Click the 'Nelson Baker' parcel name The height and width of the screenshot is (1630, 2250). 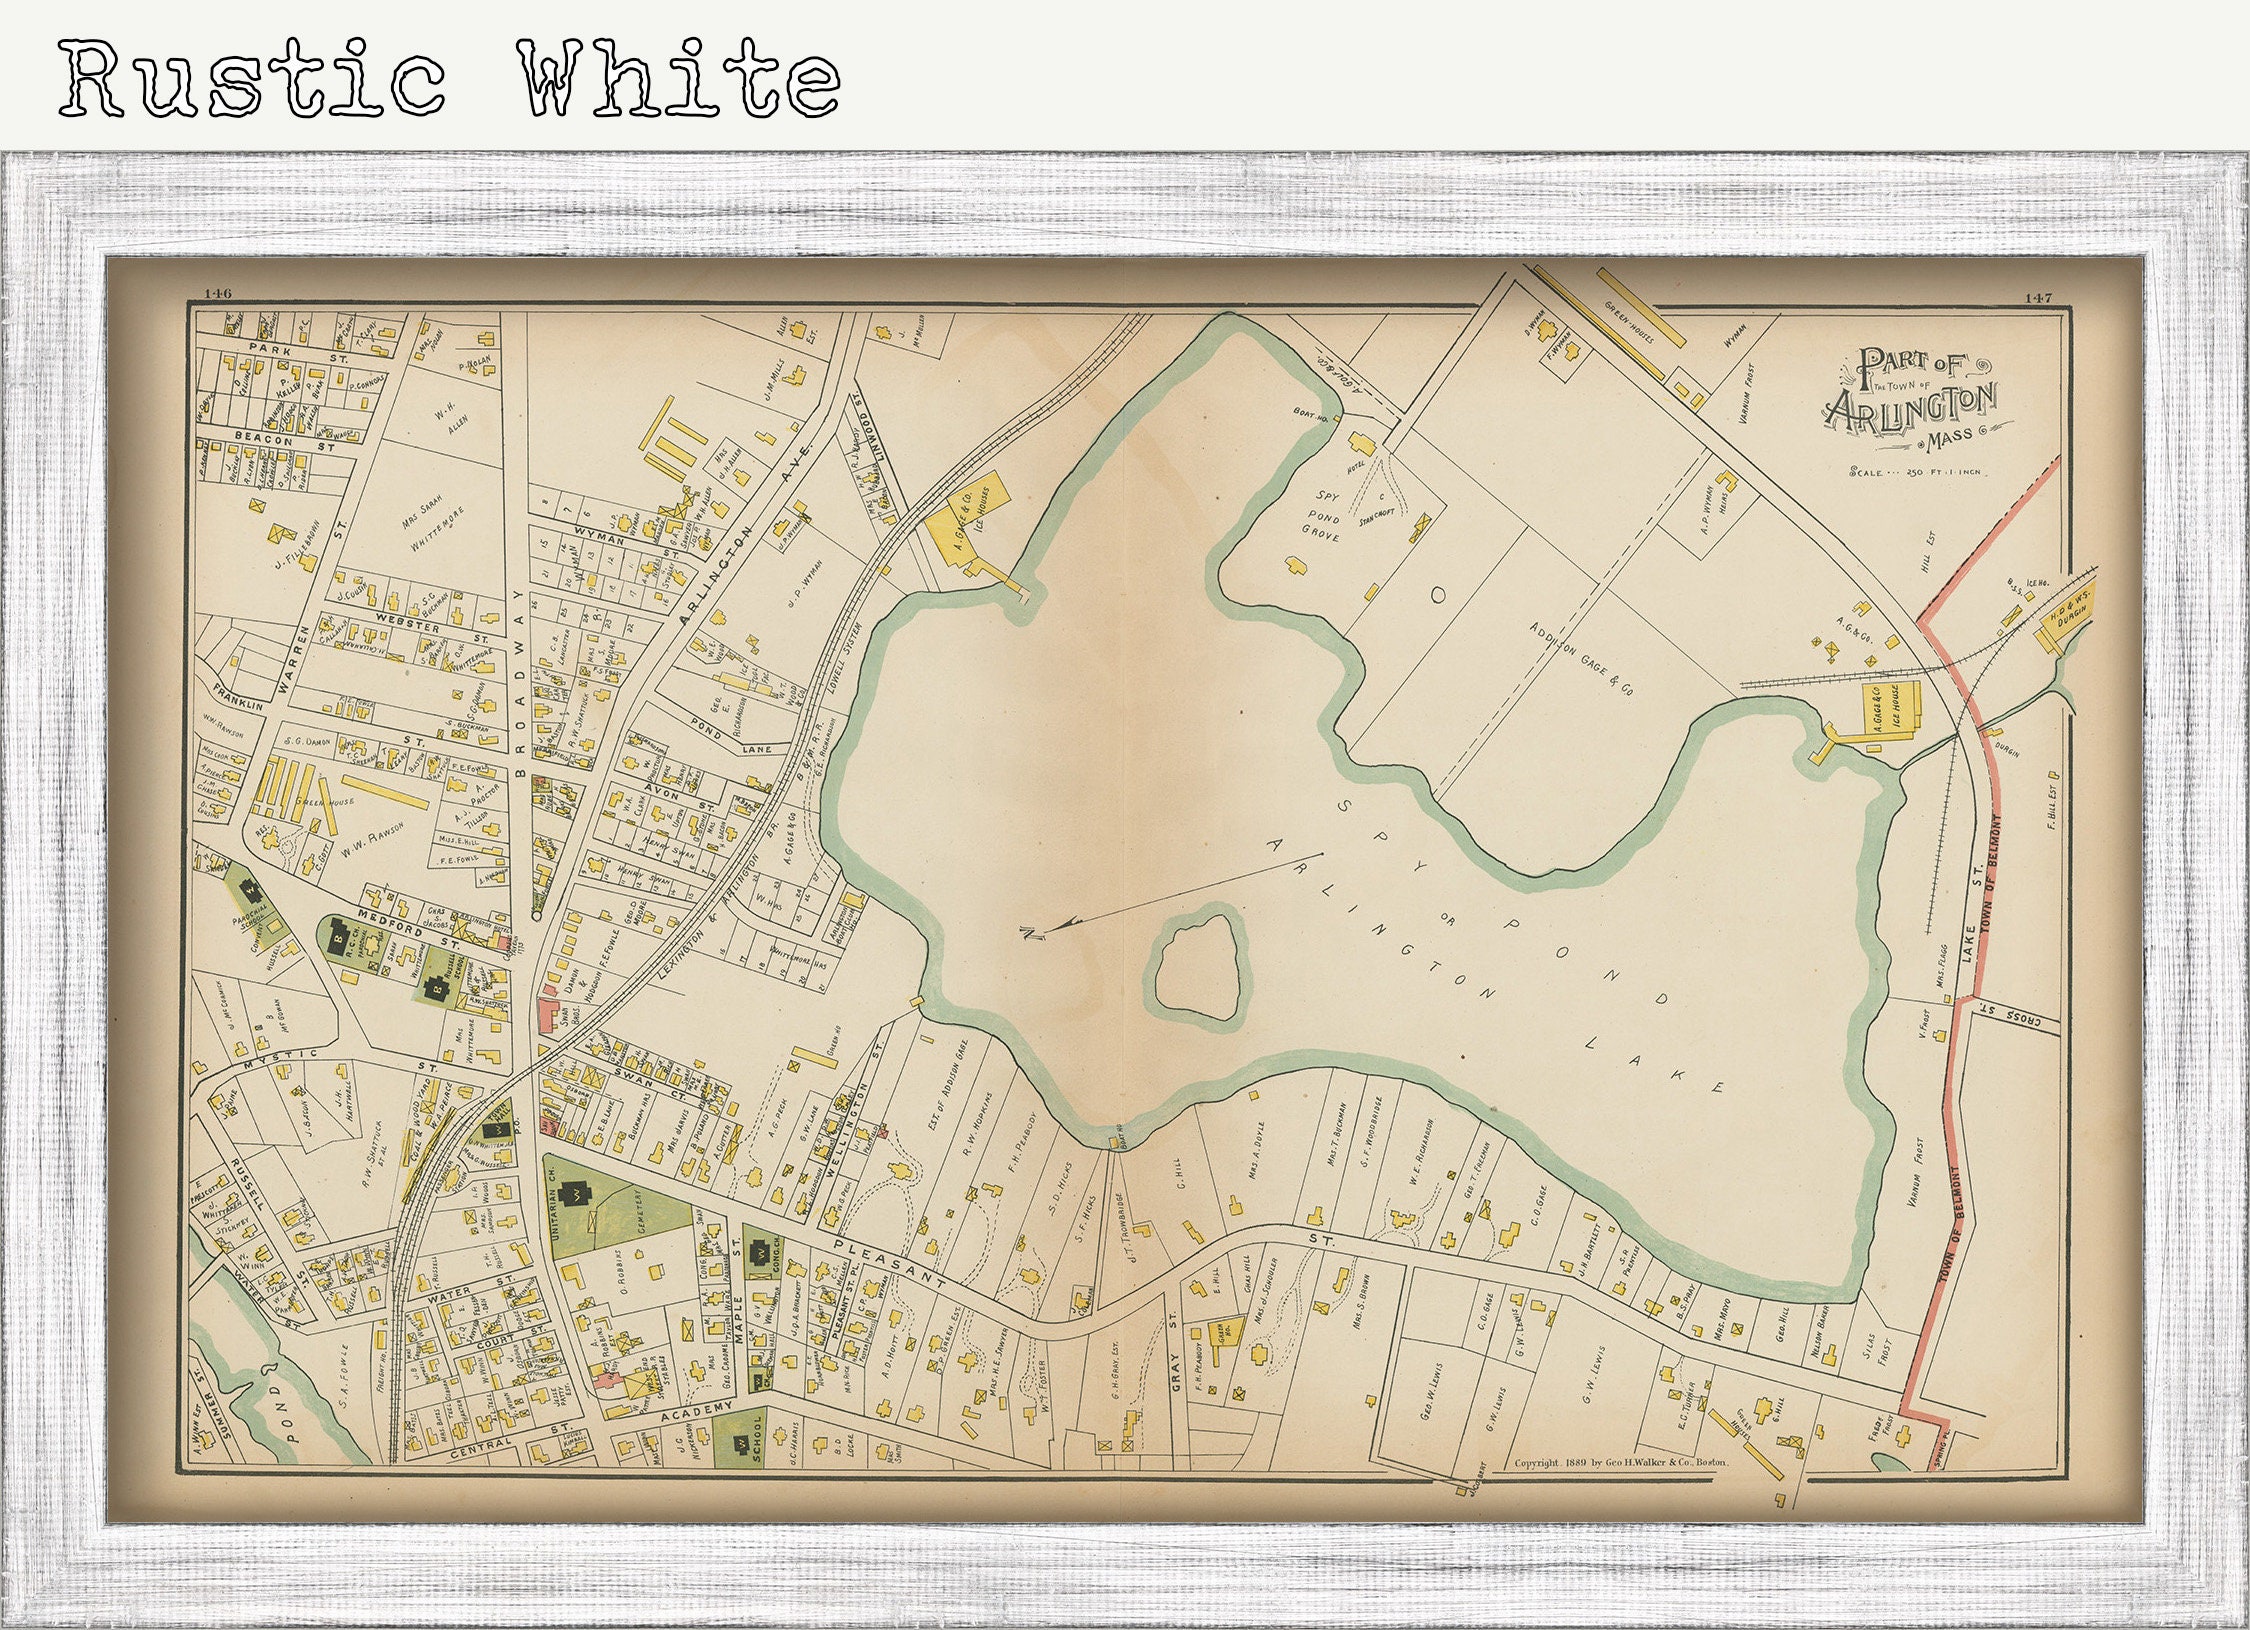1819,1332
